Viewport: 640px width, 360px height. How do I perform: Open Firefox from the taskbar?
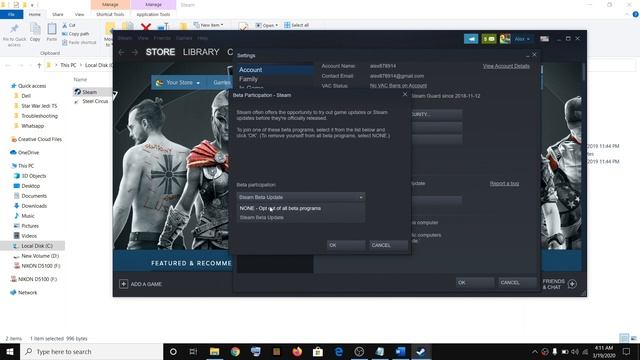point(297,351)
